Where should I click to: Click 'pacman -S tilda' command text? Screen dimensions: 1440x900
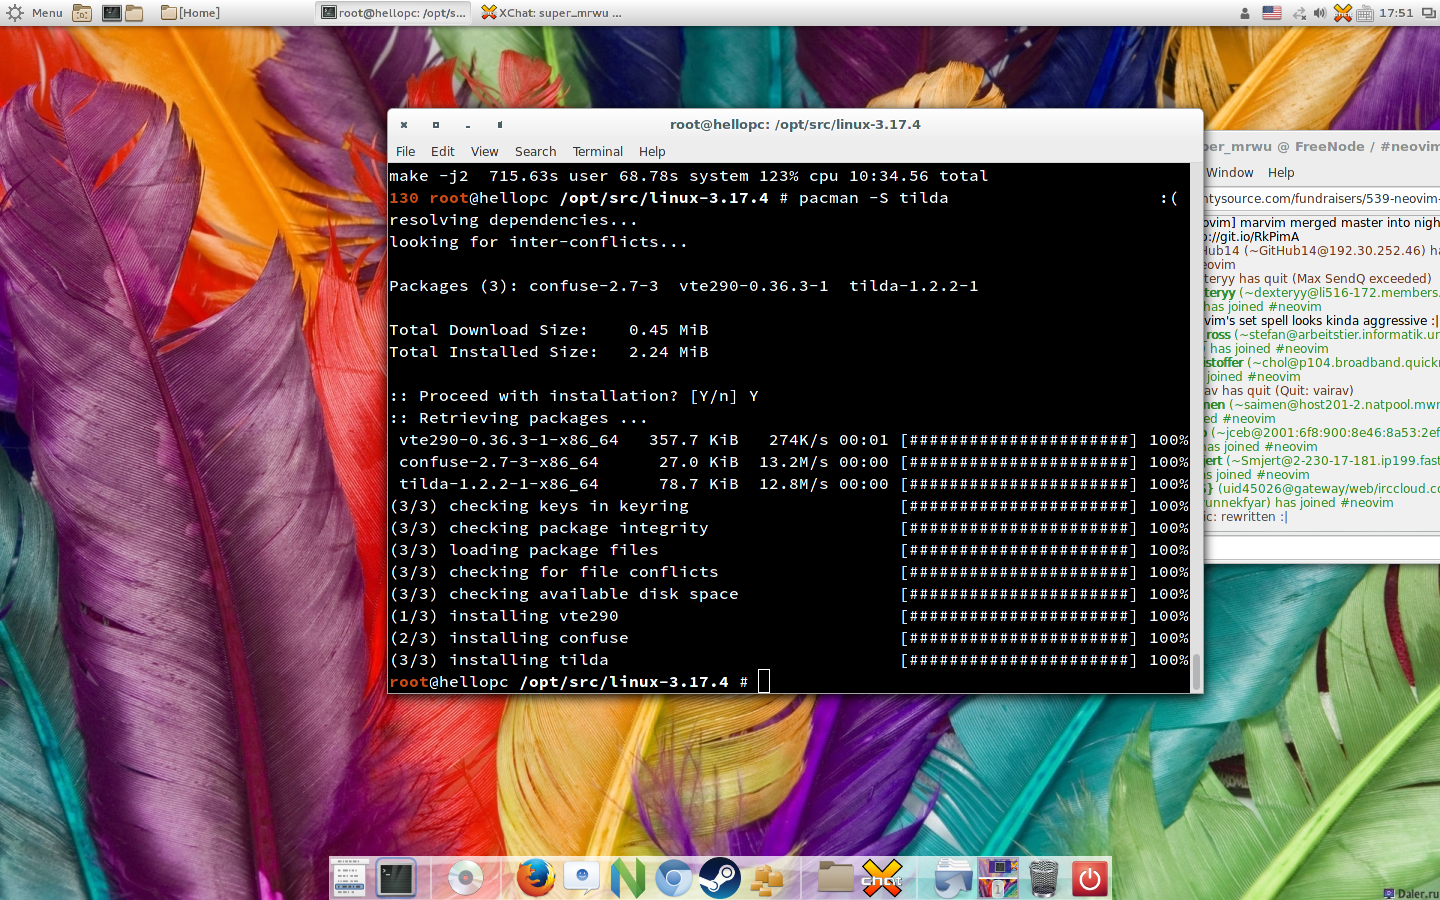click(873, 198)
